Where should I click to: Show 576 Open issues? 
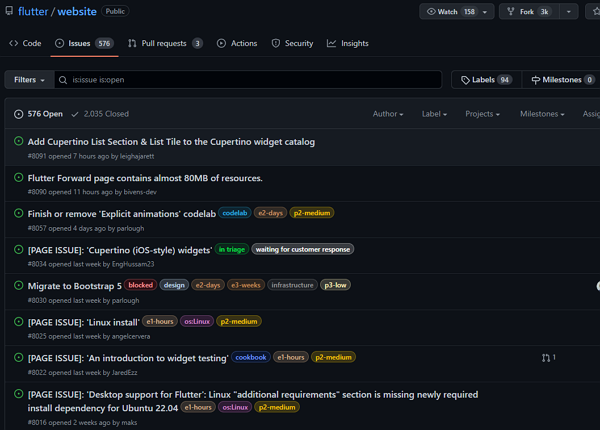[x=38, y=114]
